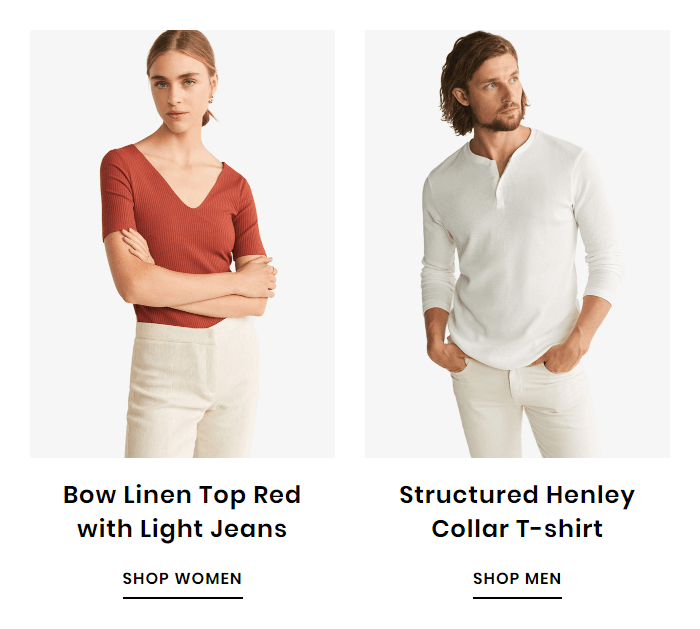Click the woman's earring
Image resolution: width=700 pixels, height=629 pixels.
click(x=210, y=100)
